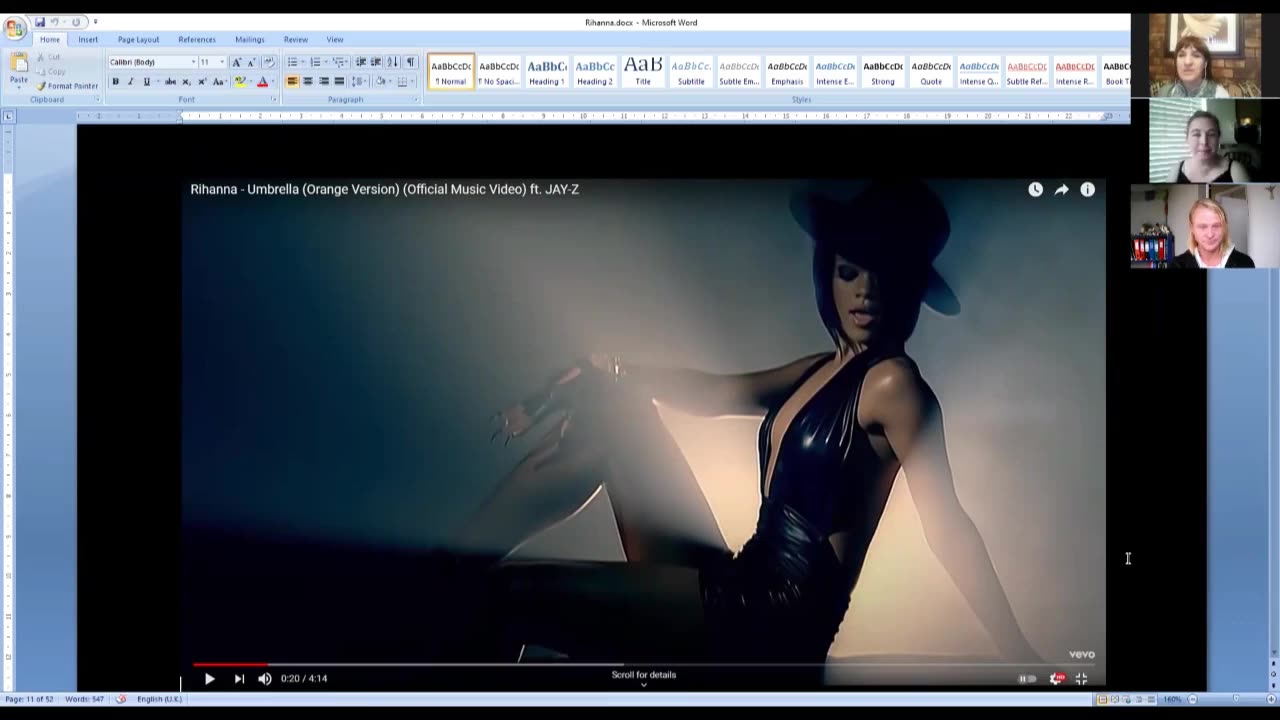Screen dimensions: 1280x720
Task: Toggle underline formatting
Action: (147, 82)
